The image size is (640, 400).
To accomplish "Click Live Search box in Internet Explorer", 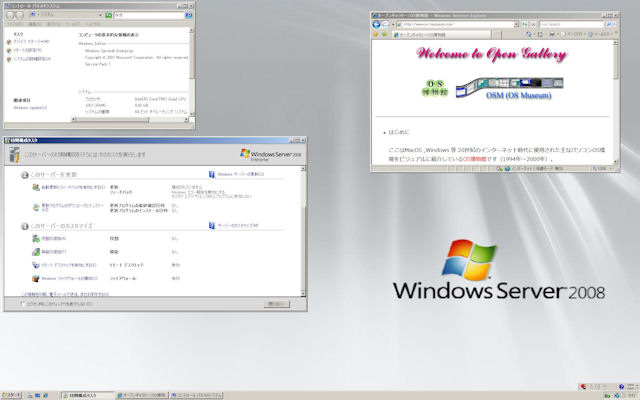I will pos(571,24).
